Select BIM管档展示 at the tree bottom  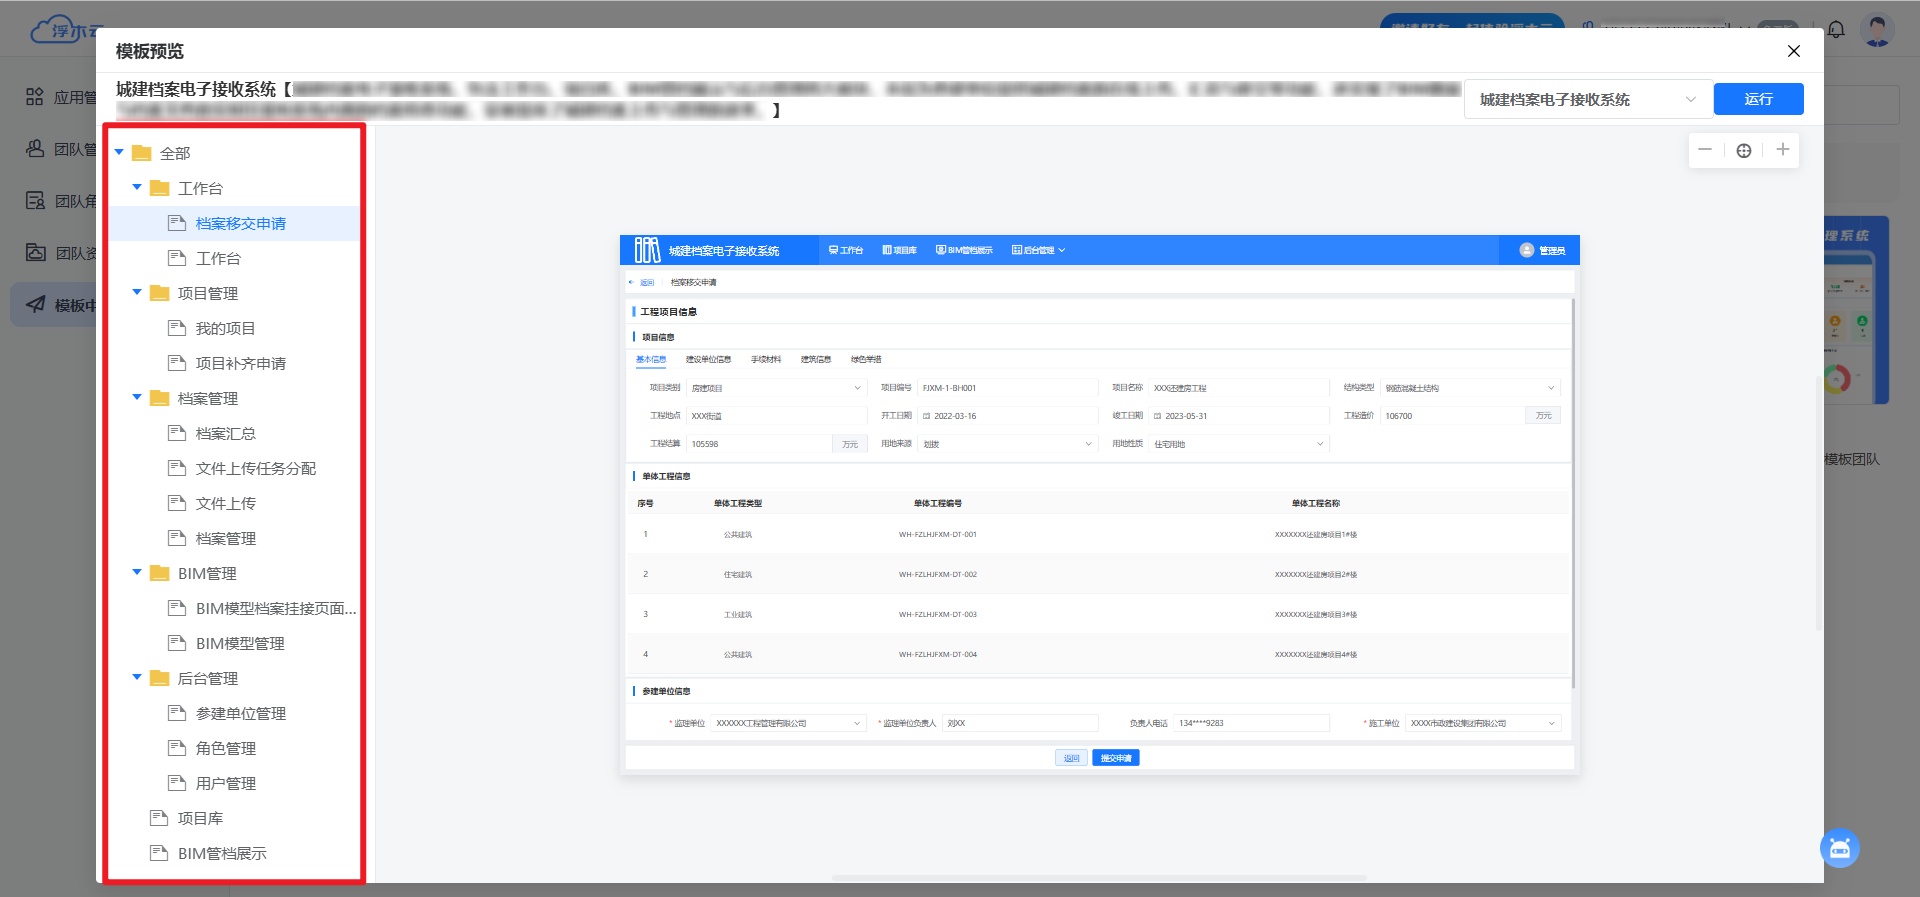coord(221,854)
